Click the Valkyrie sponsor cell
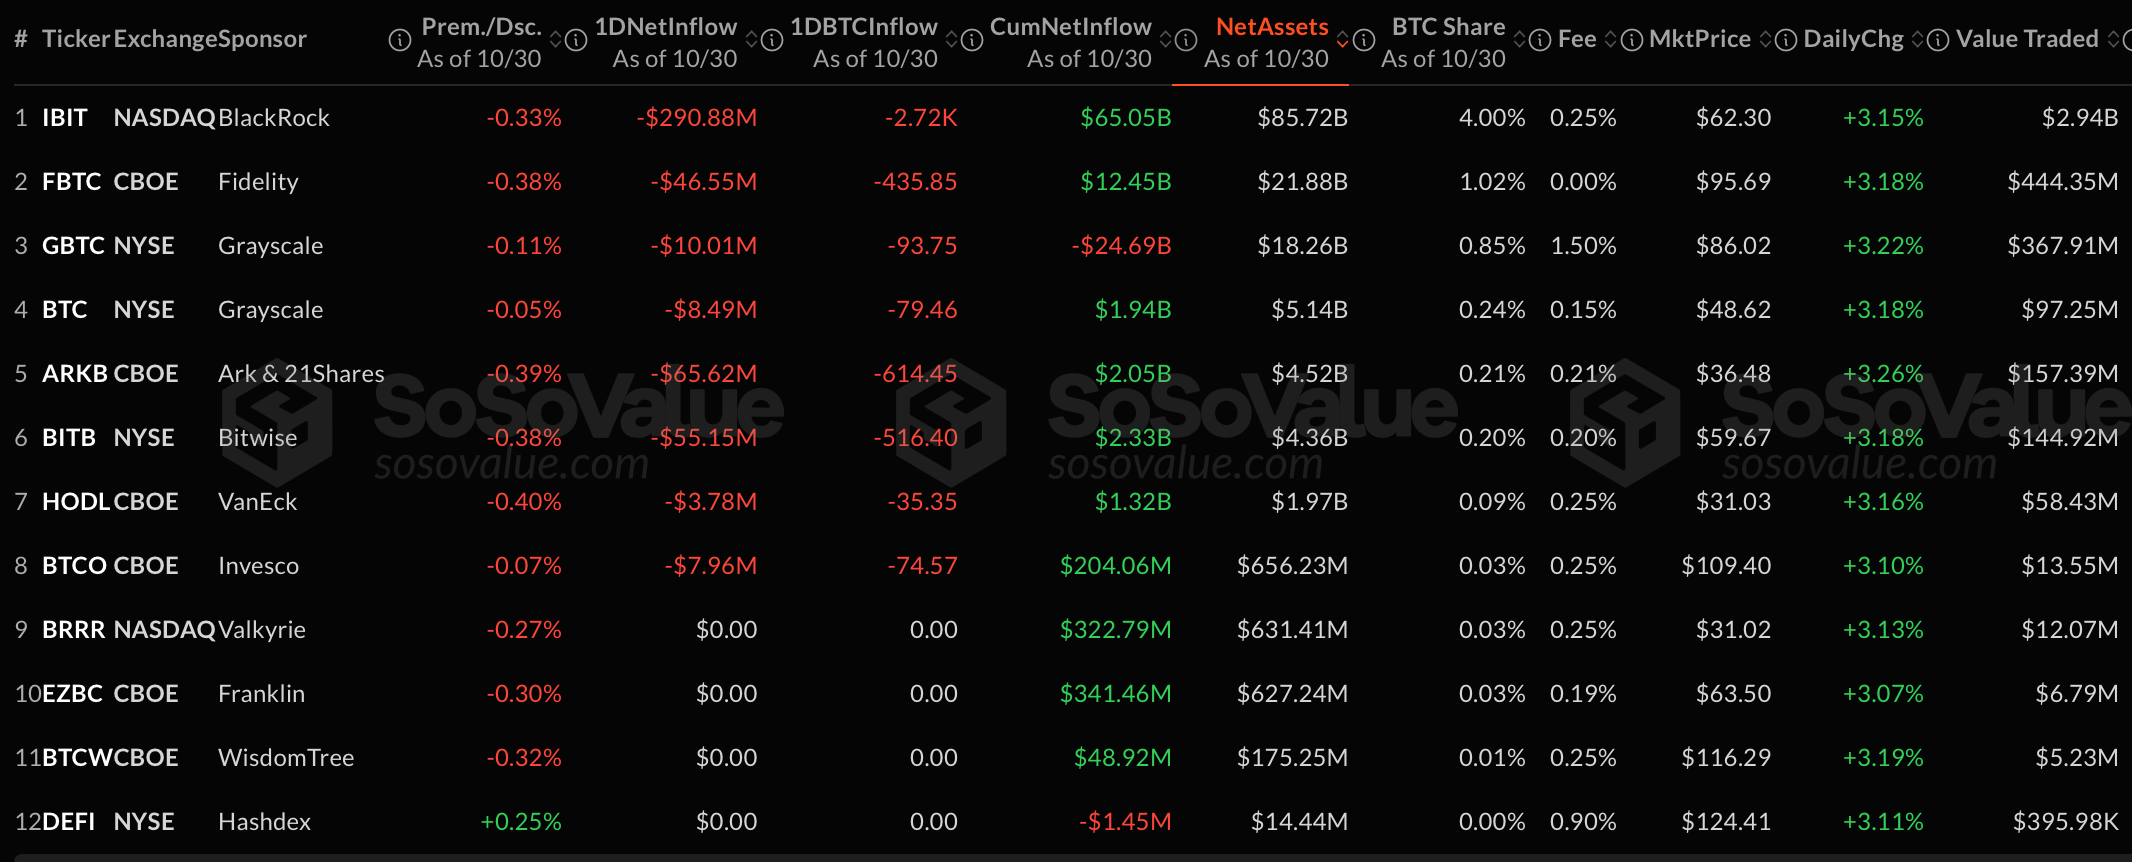This screenshot has height=862, width=2132. 262,630
